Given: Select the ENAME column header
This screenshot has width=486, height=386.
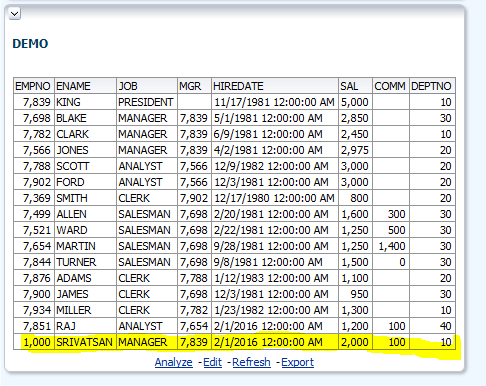Looking at the screenshot, I should point(85,86).
